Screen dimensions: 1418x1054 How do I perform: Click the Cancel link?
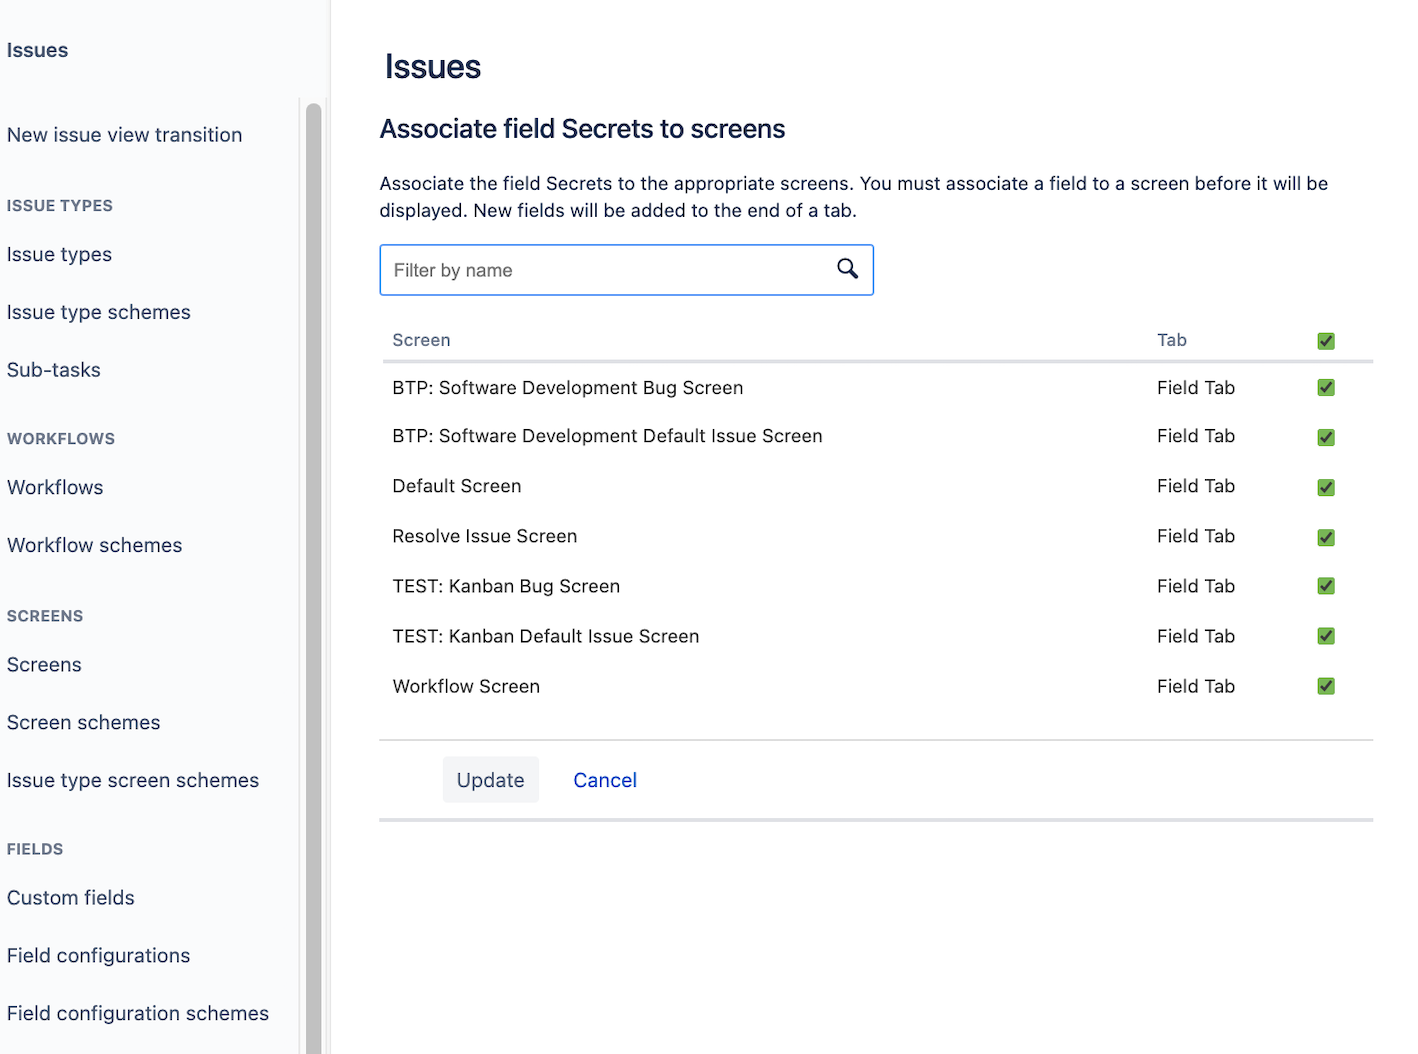604,780
